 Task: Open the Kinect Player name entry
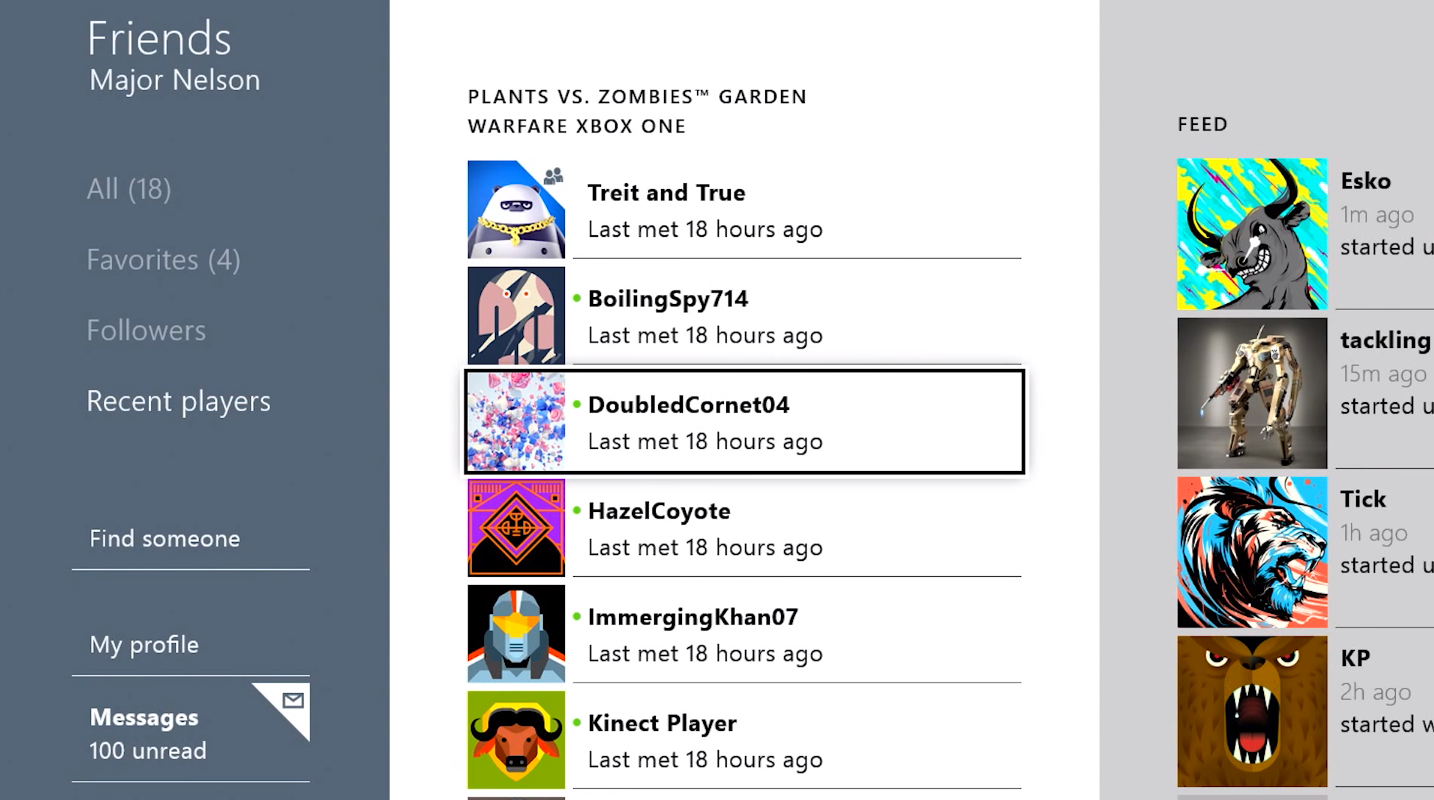(662, 723)
